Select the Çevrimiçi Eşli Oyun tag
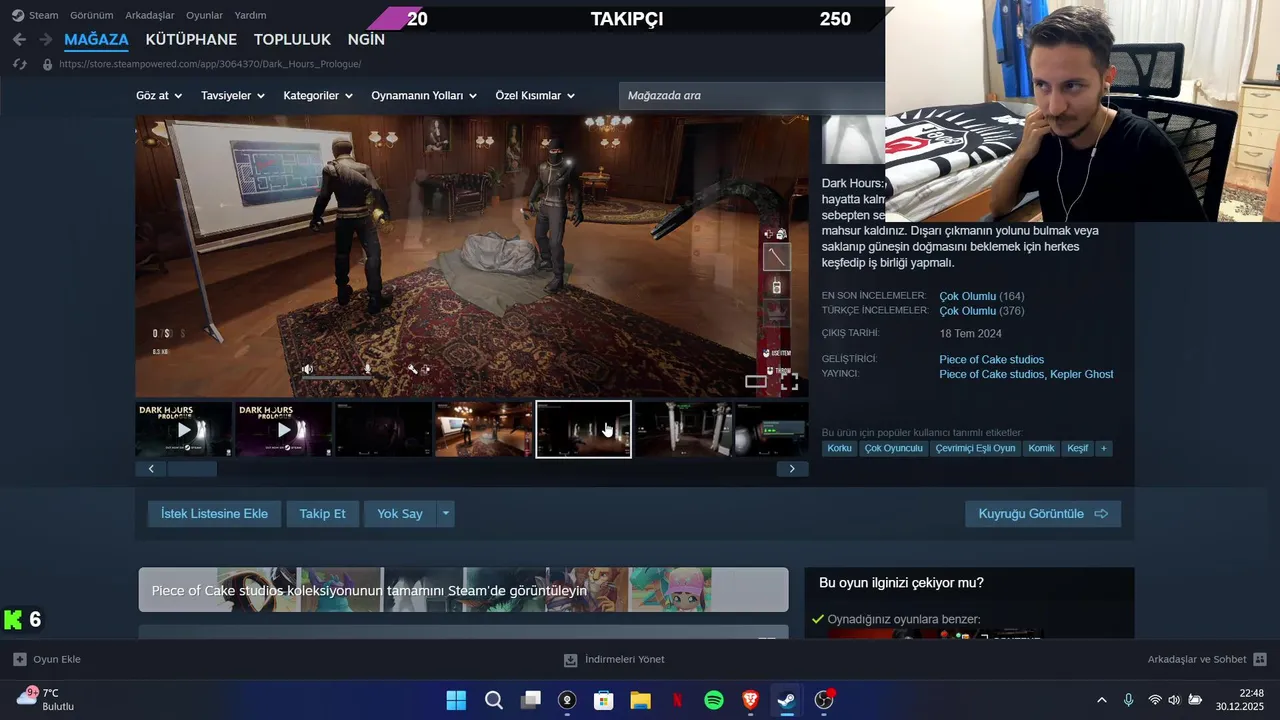Viewport: 1280px width, 720px height. 975,448
